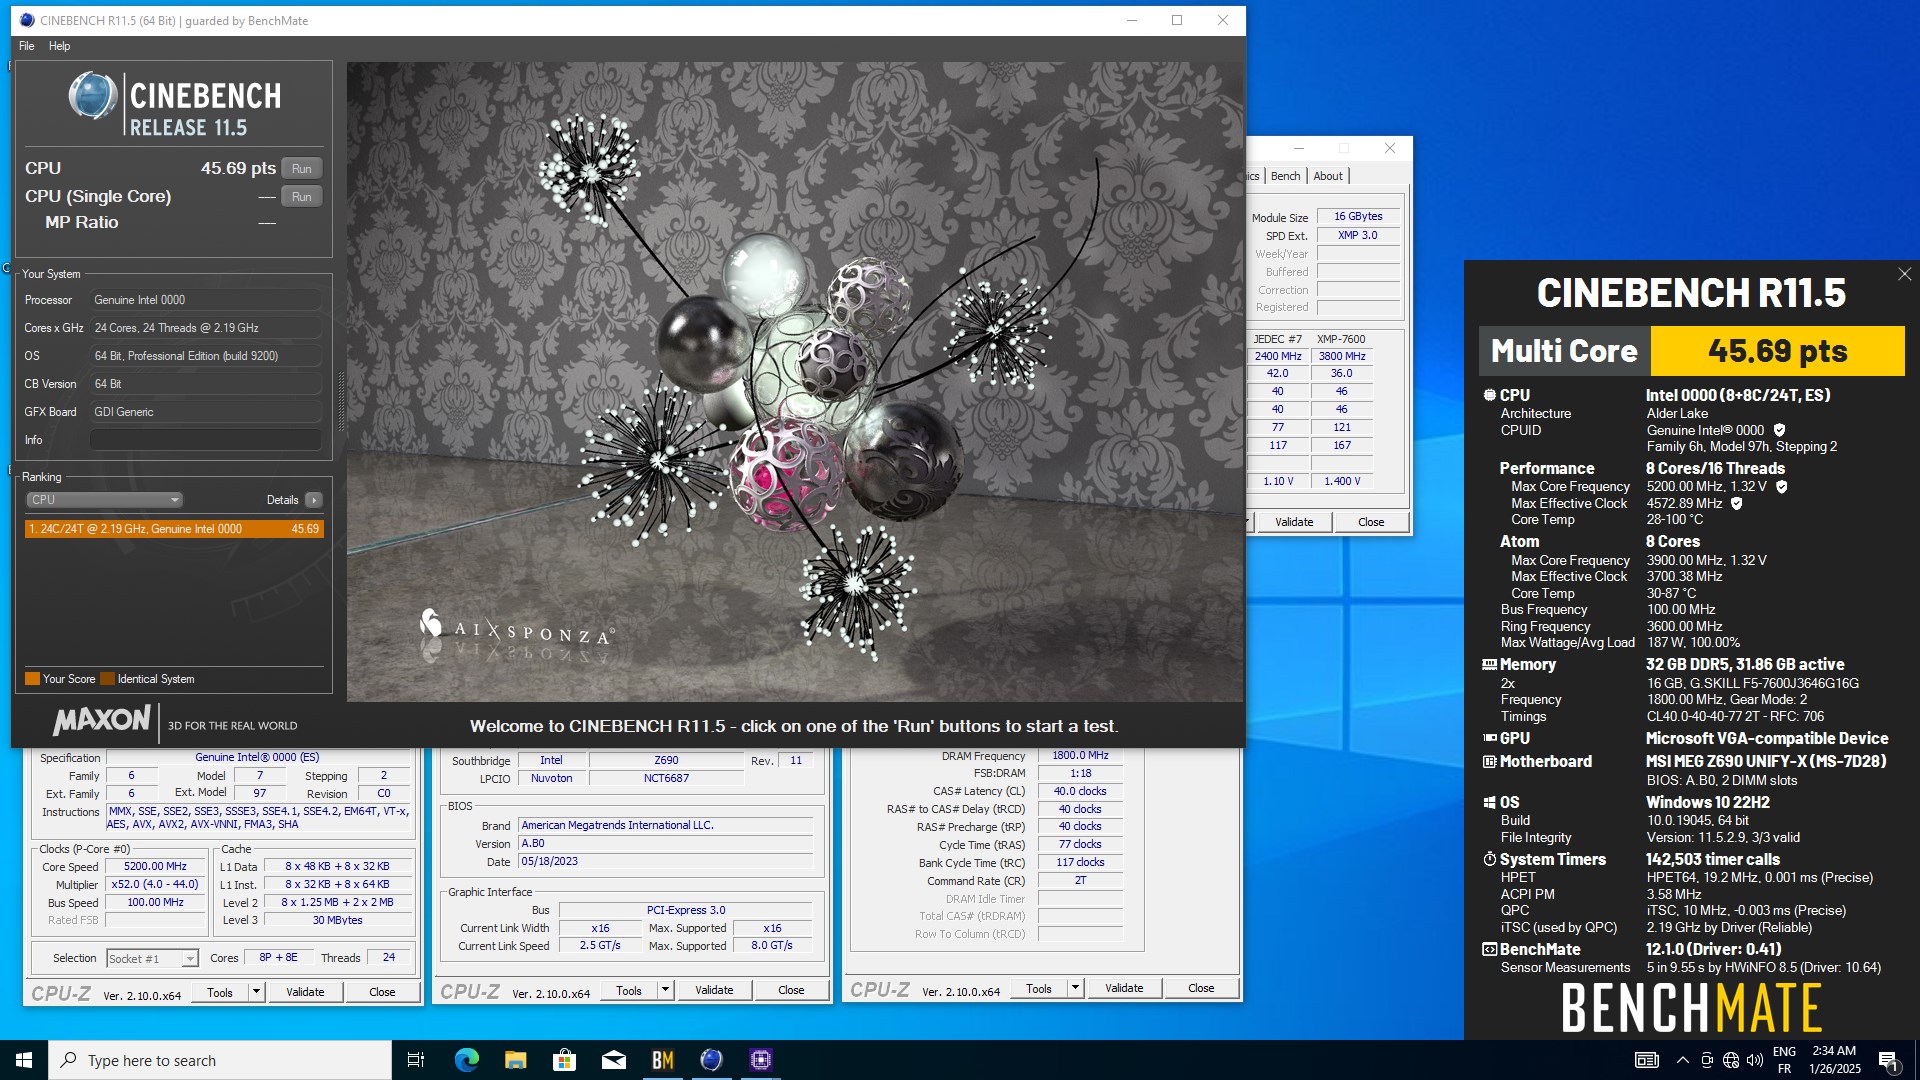Open the File menu in Cinebench

[x=27, y=46]
